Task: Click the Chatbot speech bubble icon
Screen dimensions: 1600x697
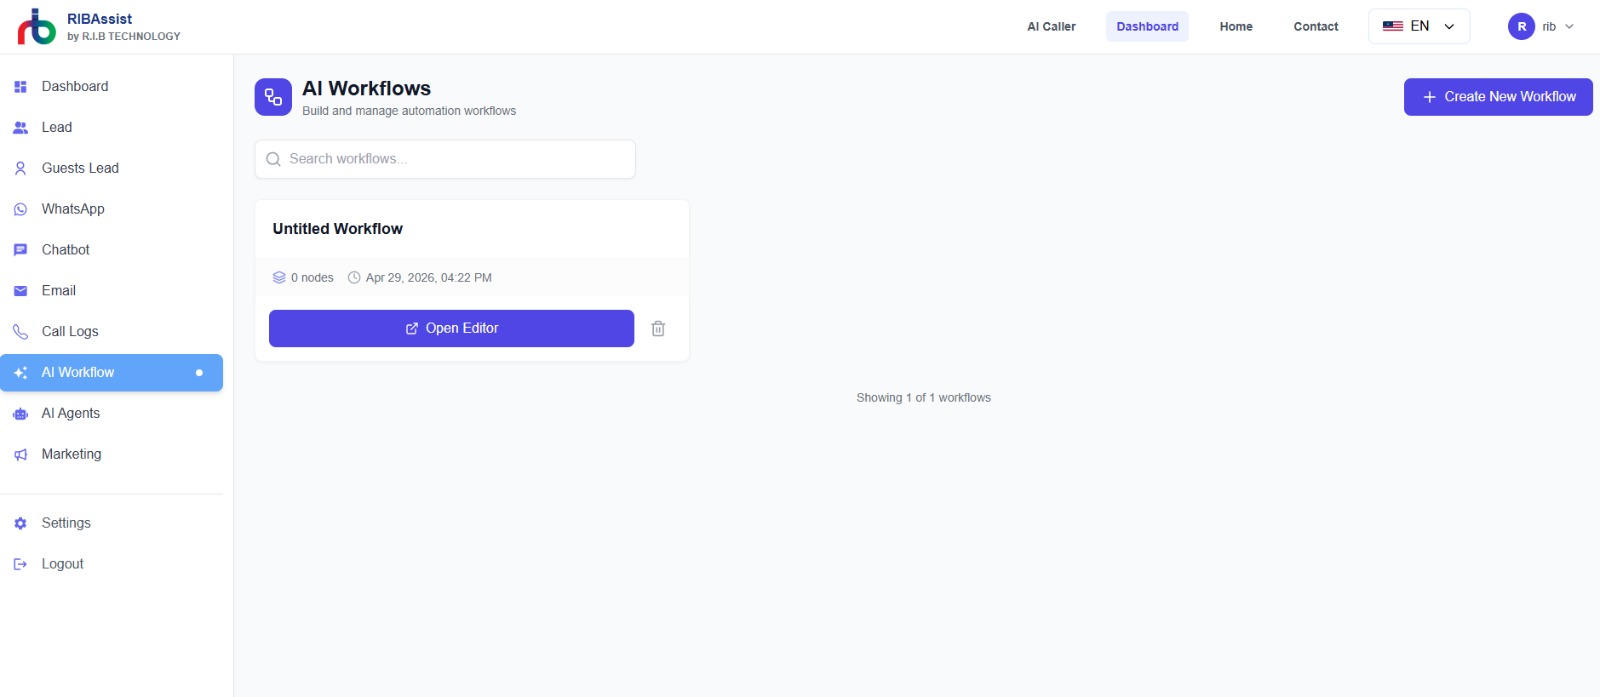Action: 20,250
